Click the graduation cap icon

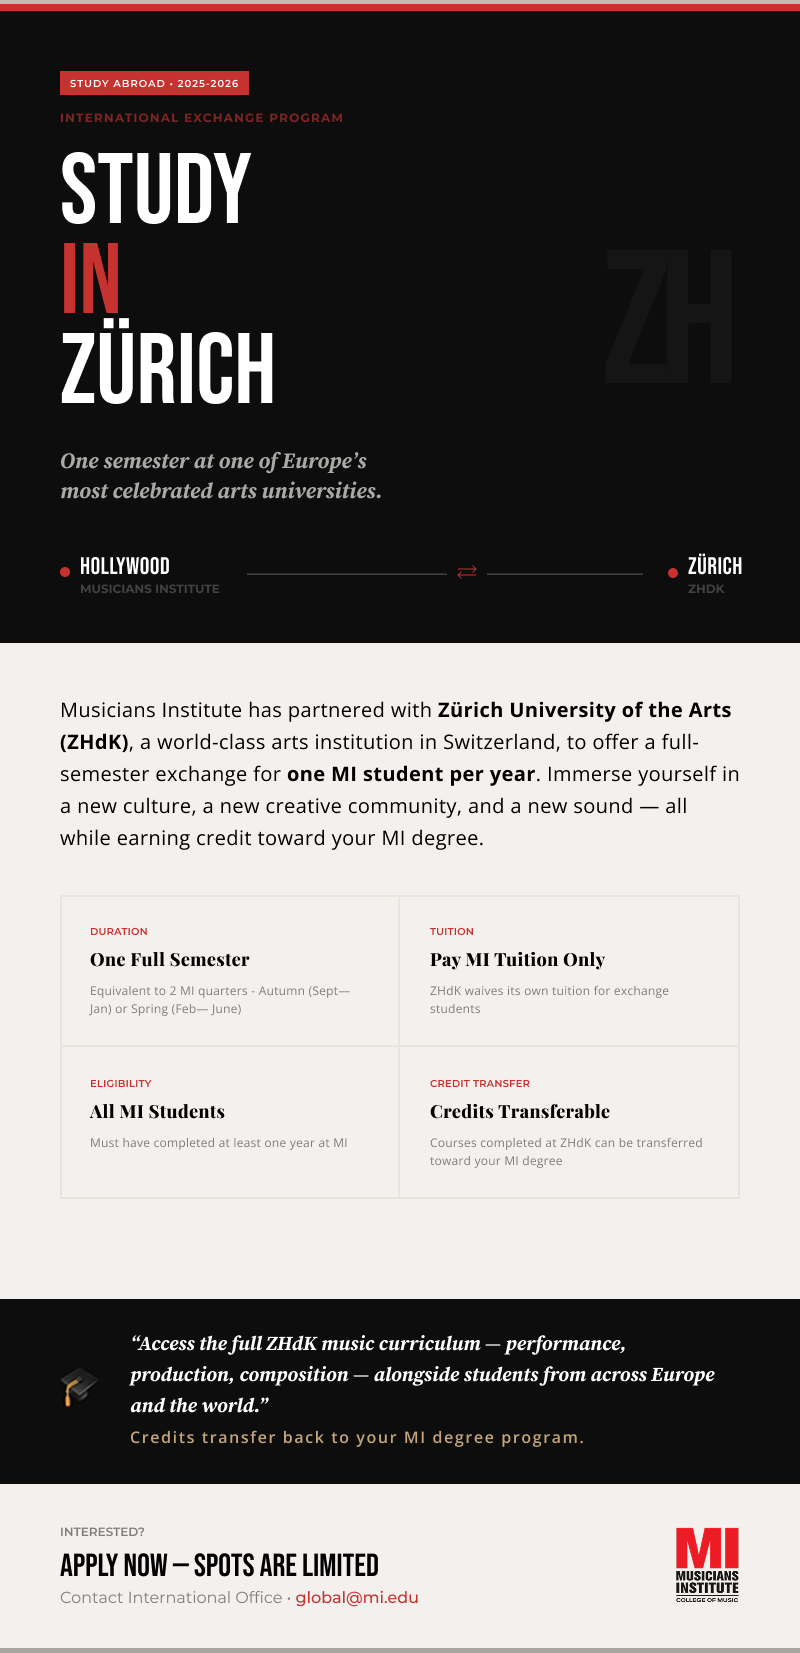click(x=79, y=1387)
